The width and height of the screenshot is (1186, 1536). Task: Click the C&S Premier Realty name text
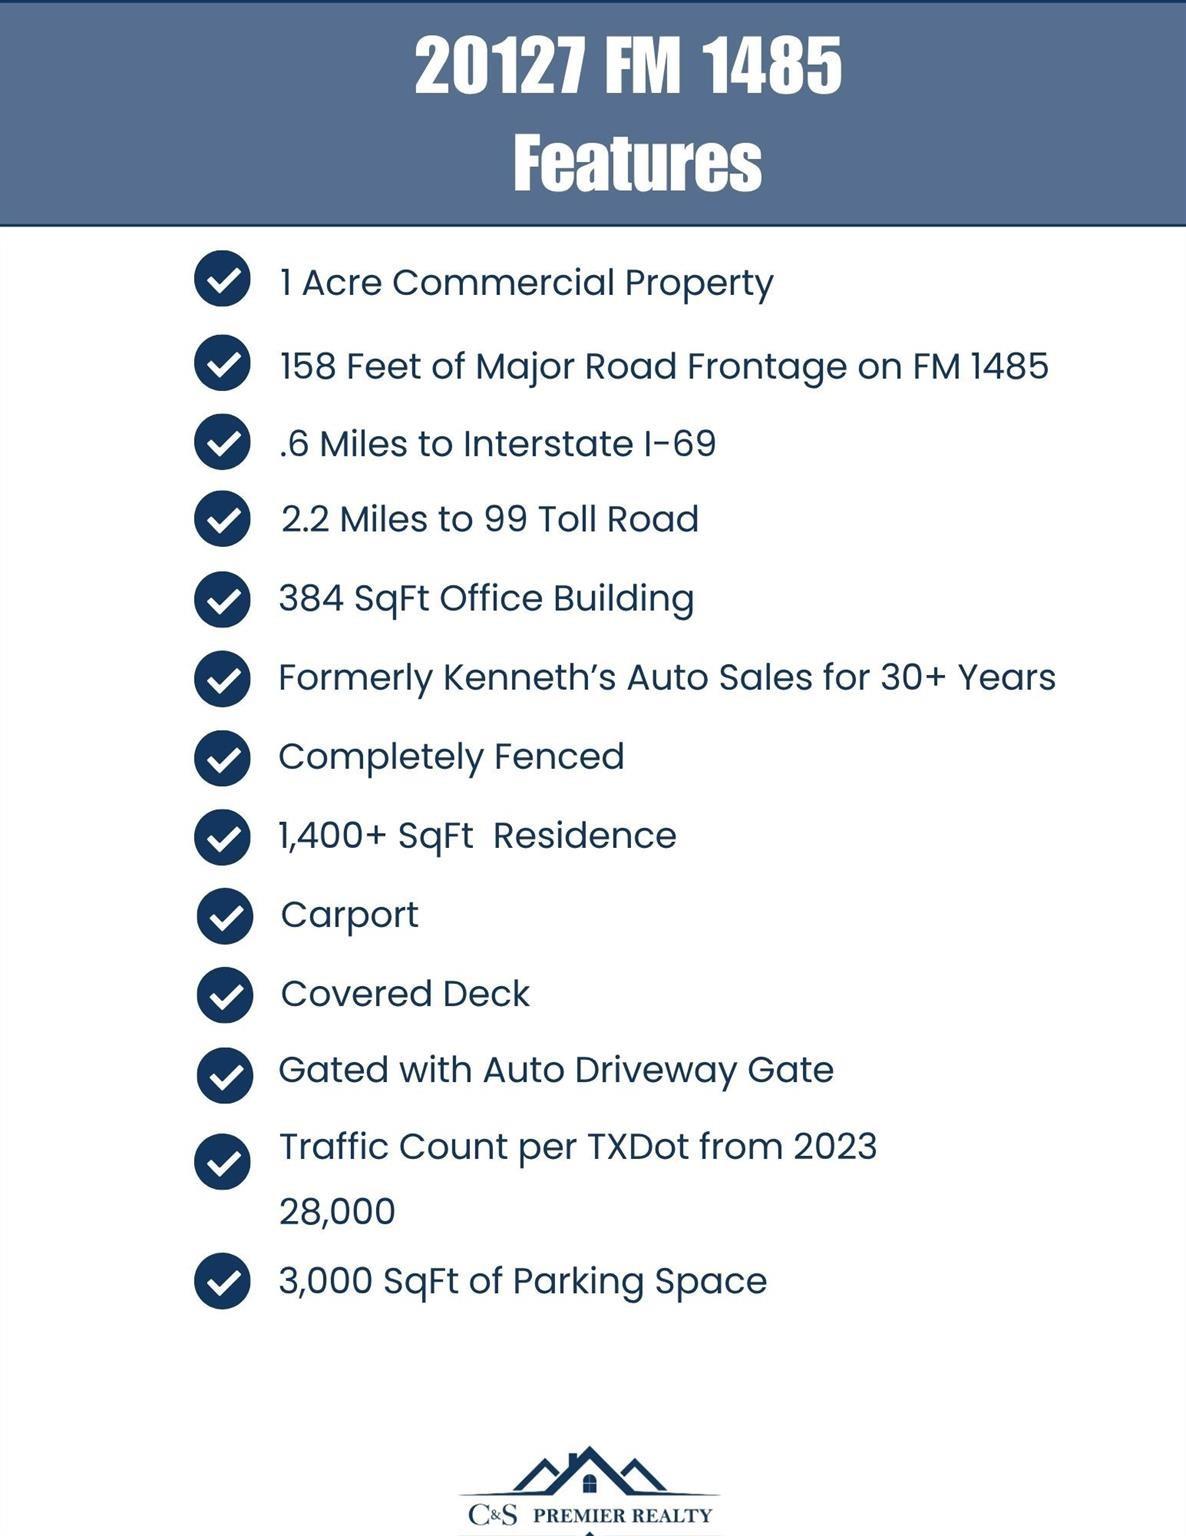(x=590, y=1515)
